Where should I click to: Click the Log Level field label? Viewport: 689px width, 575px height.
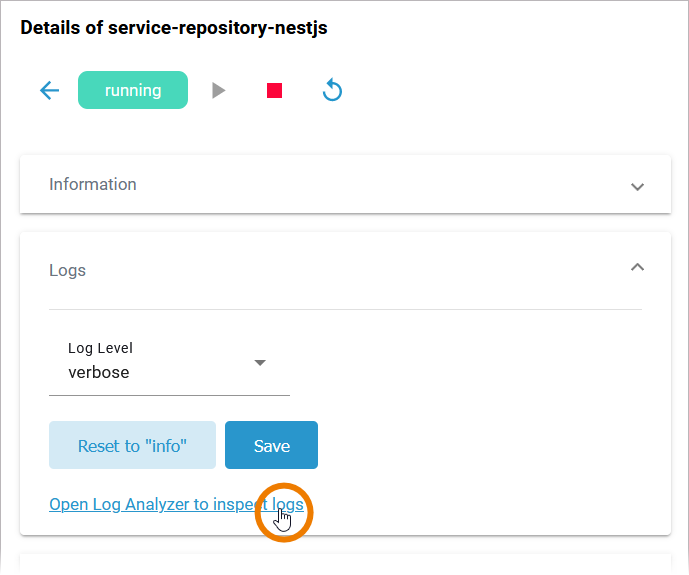100,348
